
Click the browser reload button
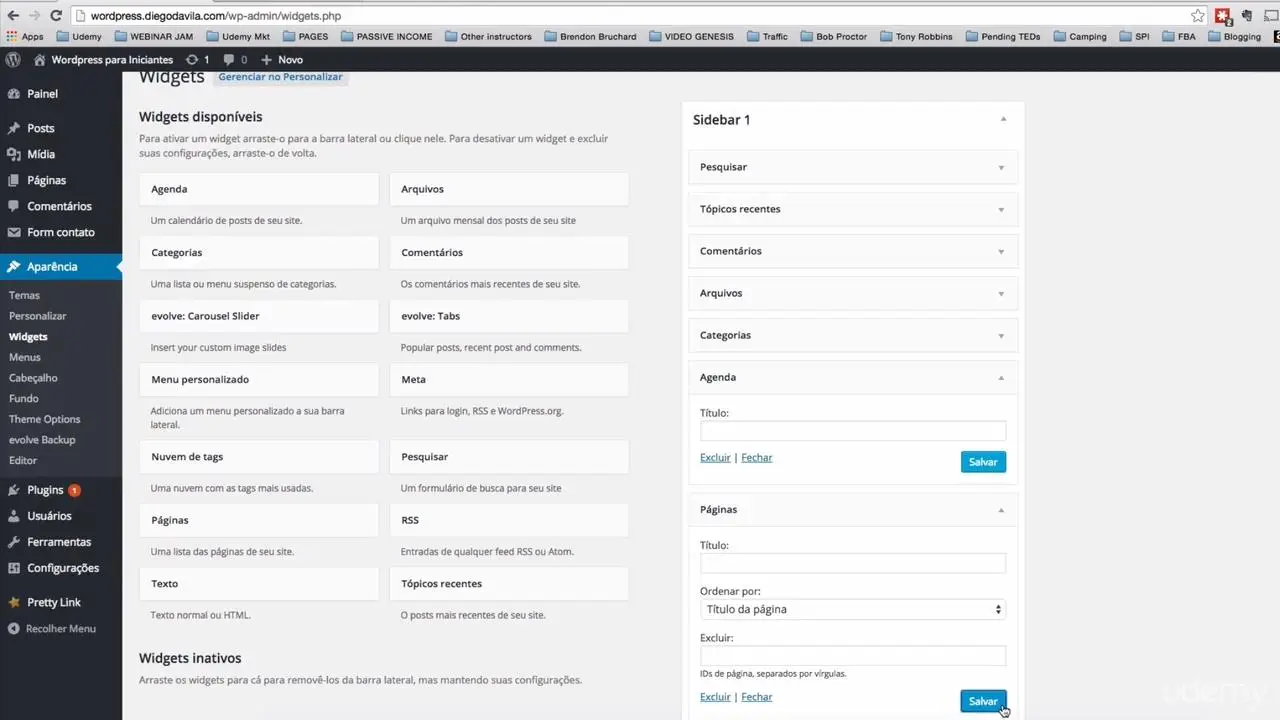(x=56, y=16)
